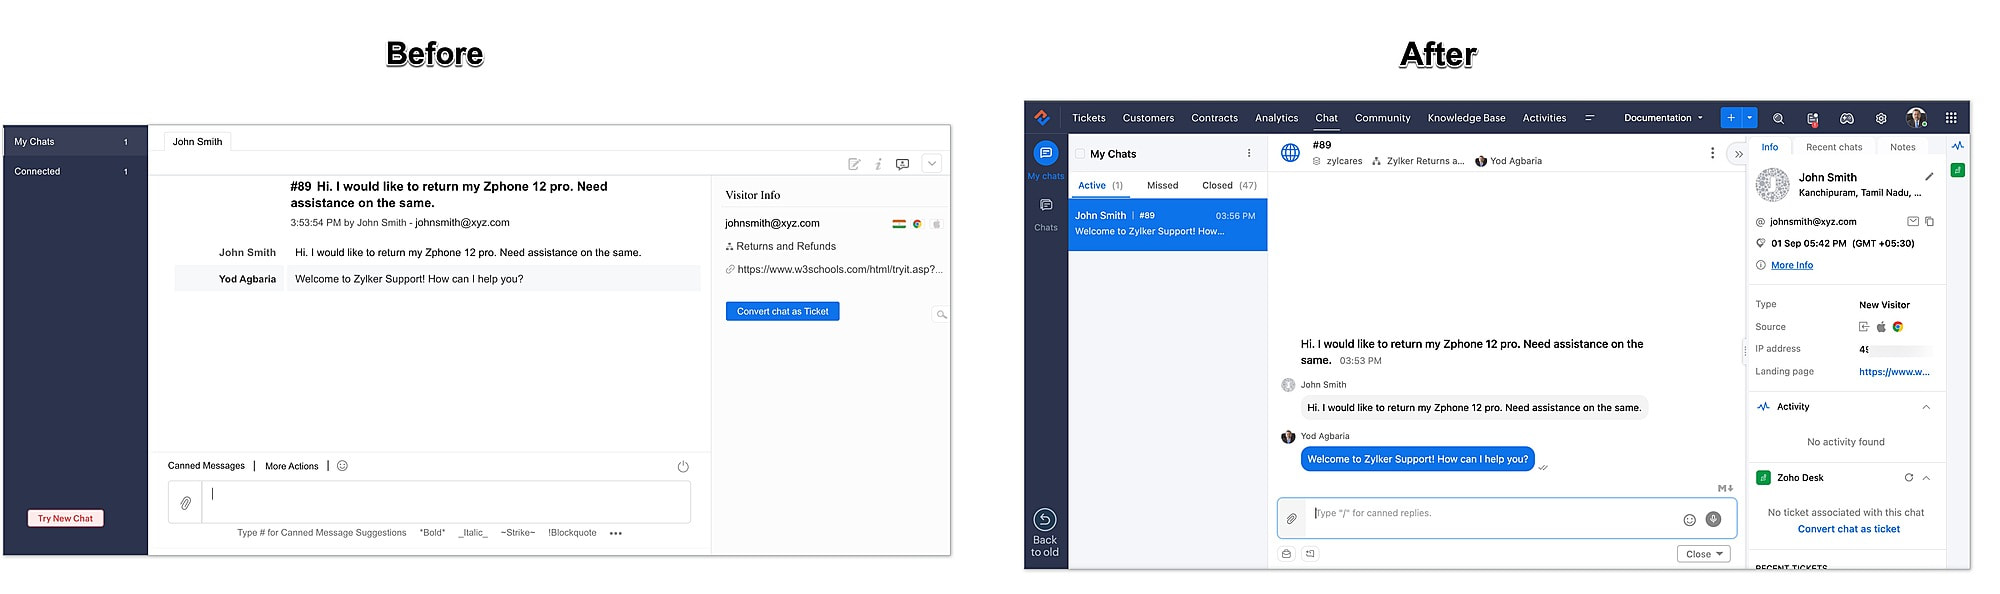2000x594 pixels.
Task: Open the notifications icon with red badge
Action: (1812, 118)
